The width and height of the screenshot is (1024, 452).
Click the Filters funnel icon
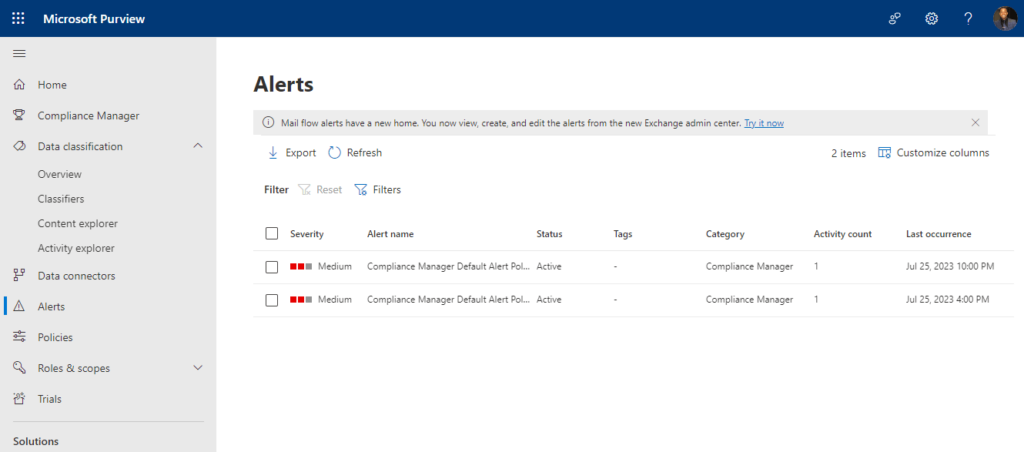point(360,190)
